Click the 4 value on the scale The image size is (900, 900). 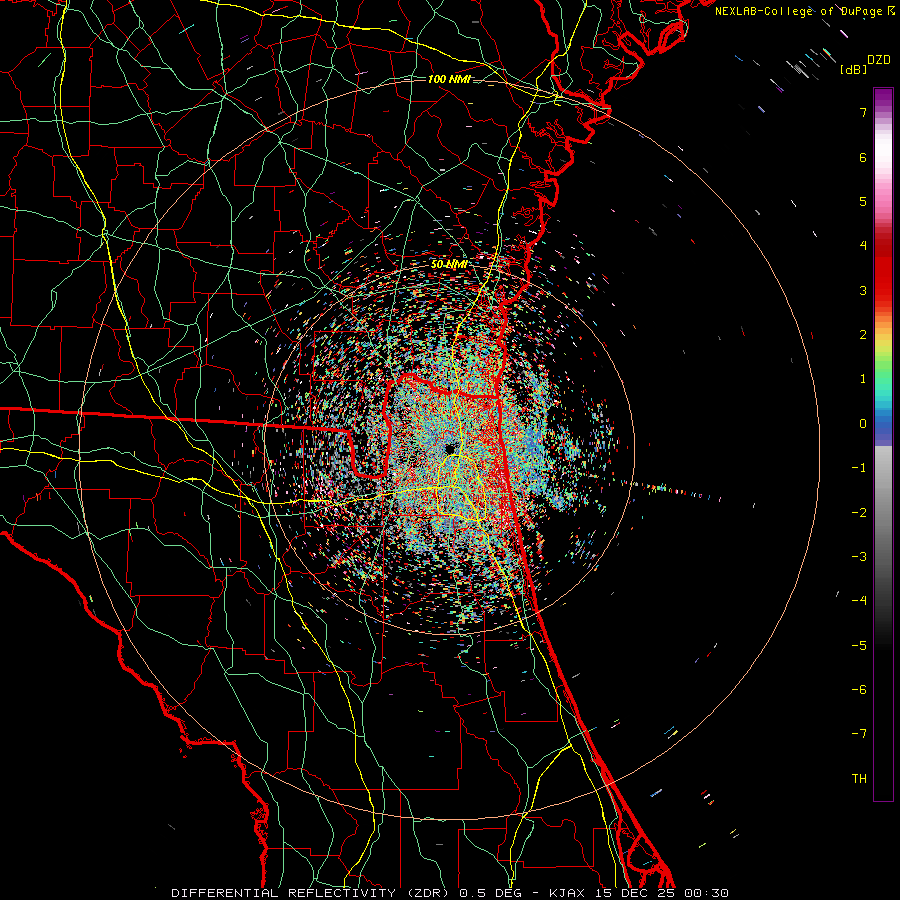pyautogui.click(x=863, y=246)
